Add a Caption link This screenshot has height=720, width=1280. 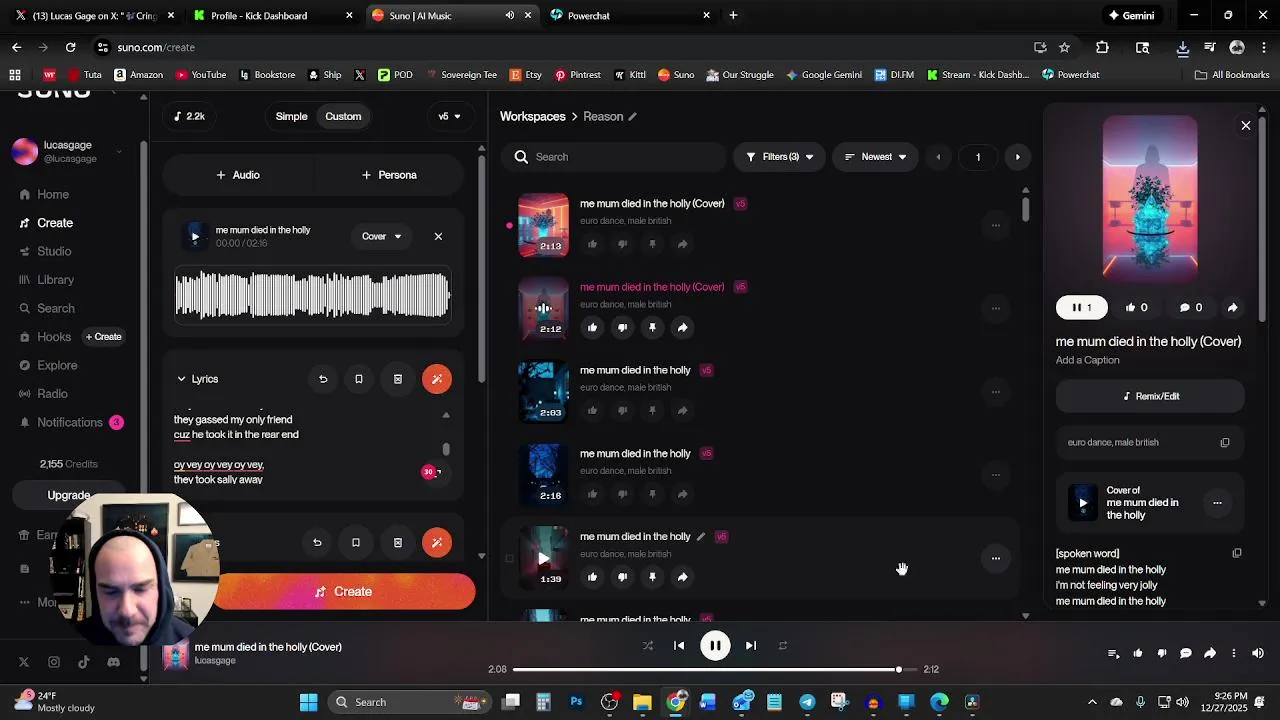[1087, 360]
